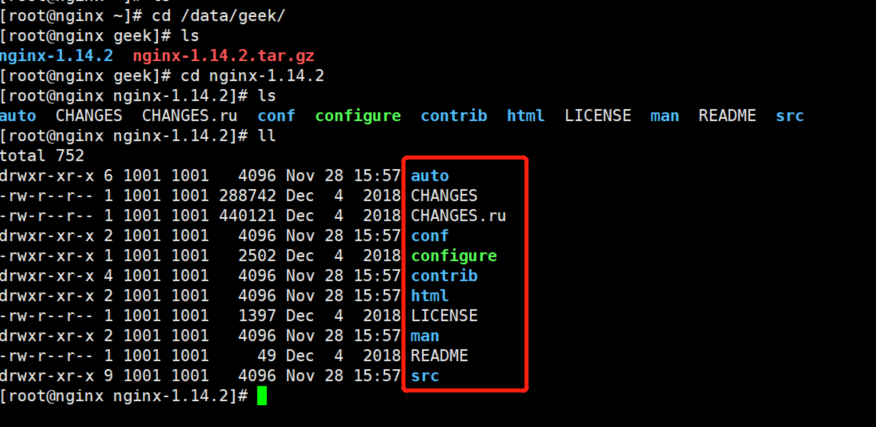Select 'auto' directory name in ll listing

pos(430,176)
